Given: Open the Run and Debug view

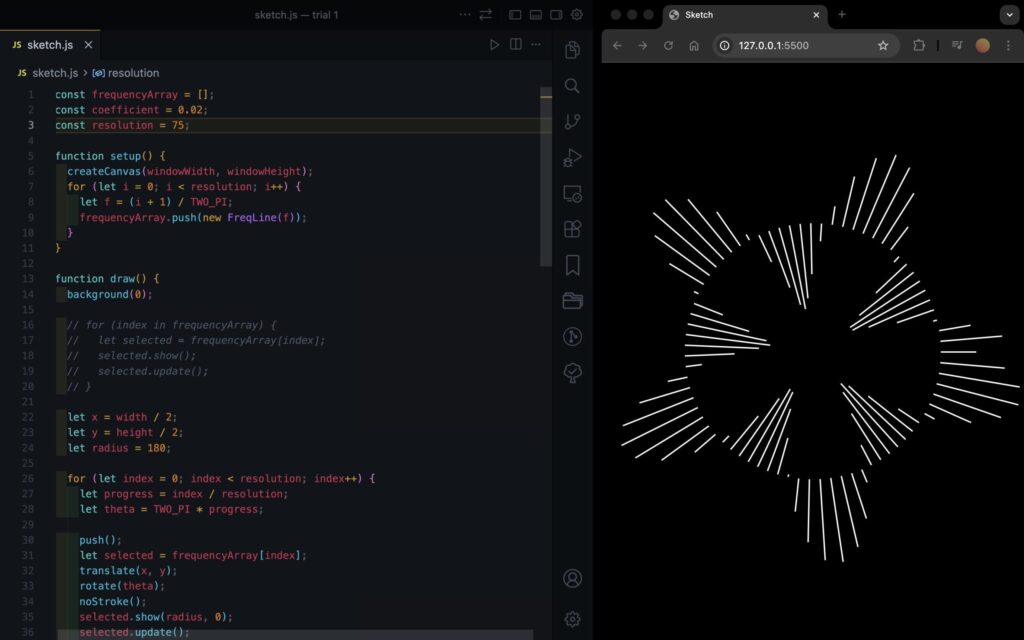Looking at the screenshot, I should pyautogui.click(x=573, y=157).
